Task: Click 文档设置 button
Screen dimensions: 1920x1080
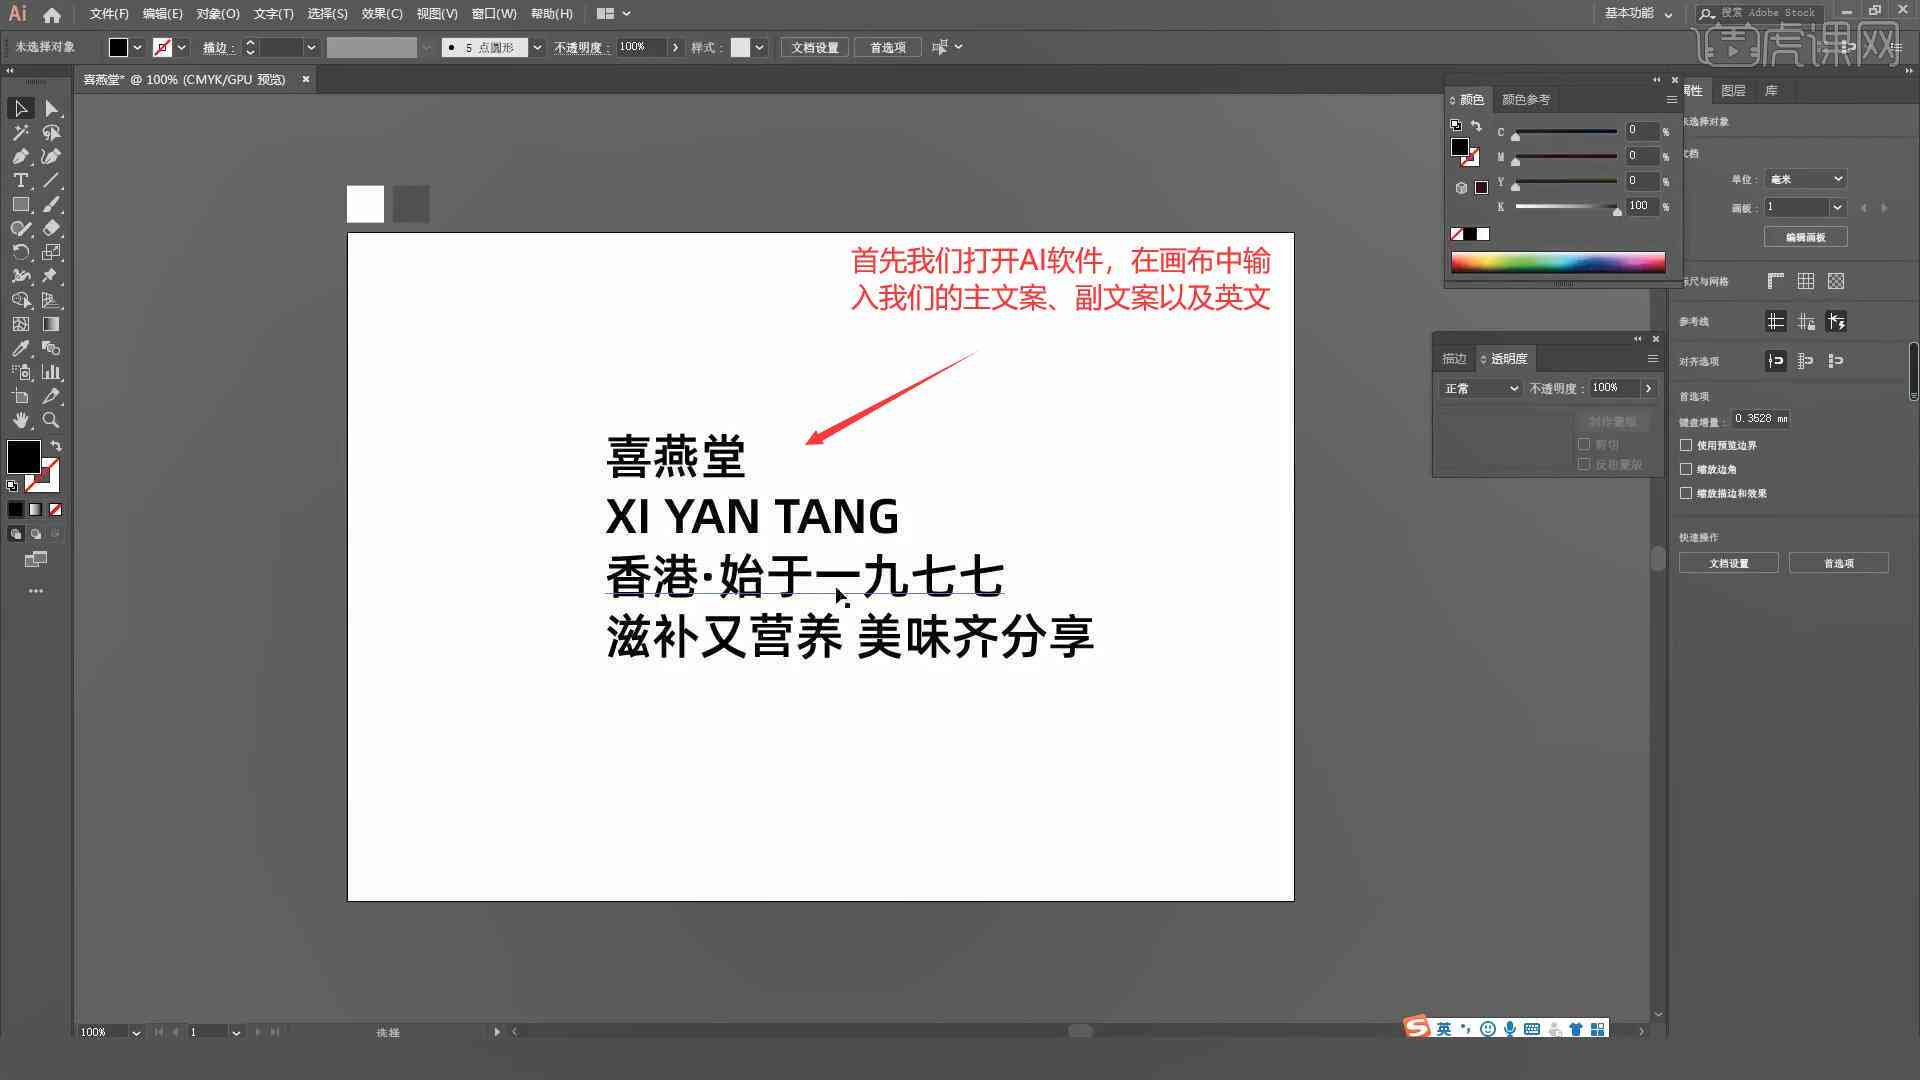Action: click(1729, 564)
